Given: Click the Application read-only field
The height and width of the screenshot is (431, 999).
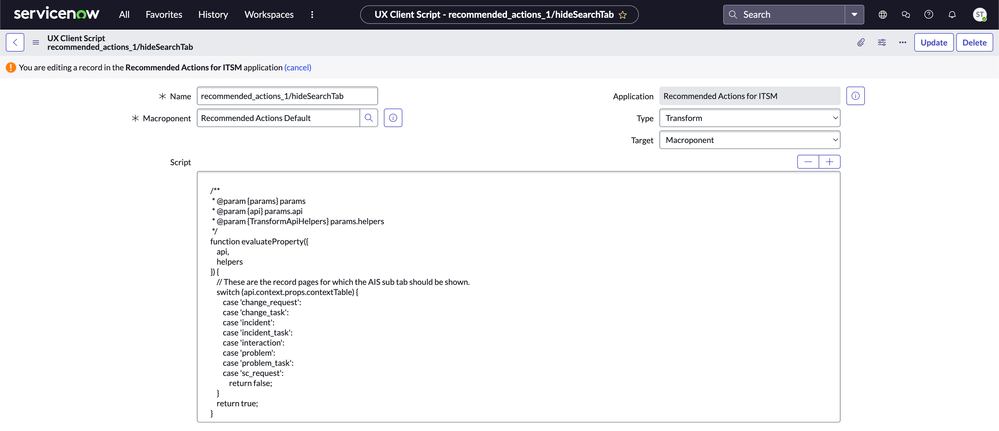Looking at the screenshot, I should 749,96.
